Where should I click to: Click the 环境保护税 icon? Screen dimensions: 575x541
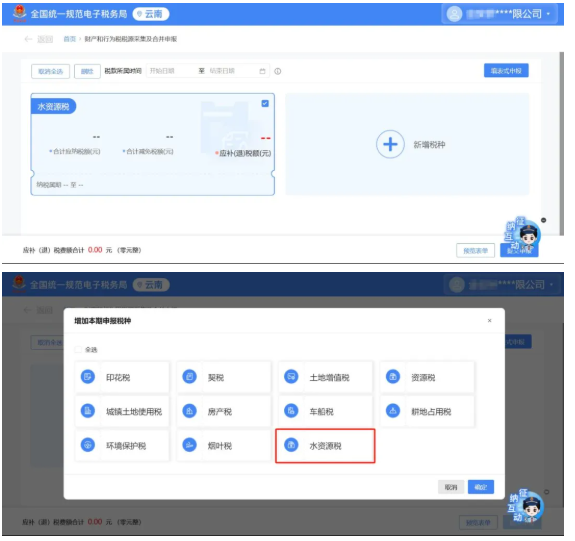[88, 445]
